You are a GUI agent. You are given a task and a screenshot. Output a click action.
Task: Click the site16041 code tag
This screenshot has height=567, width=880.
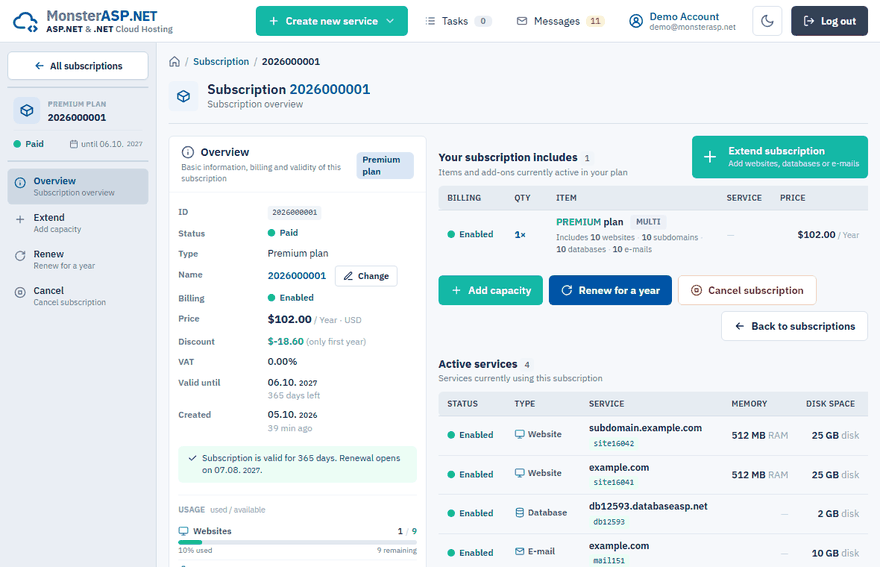613,482
